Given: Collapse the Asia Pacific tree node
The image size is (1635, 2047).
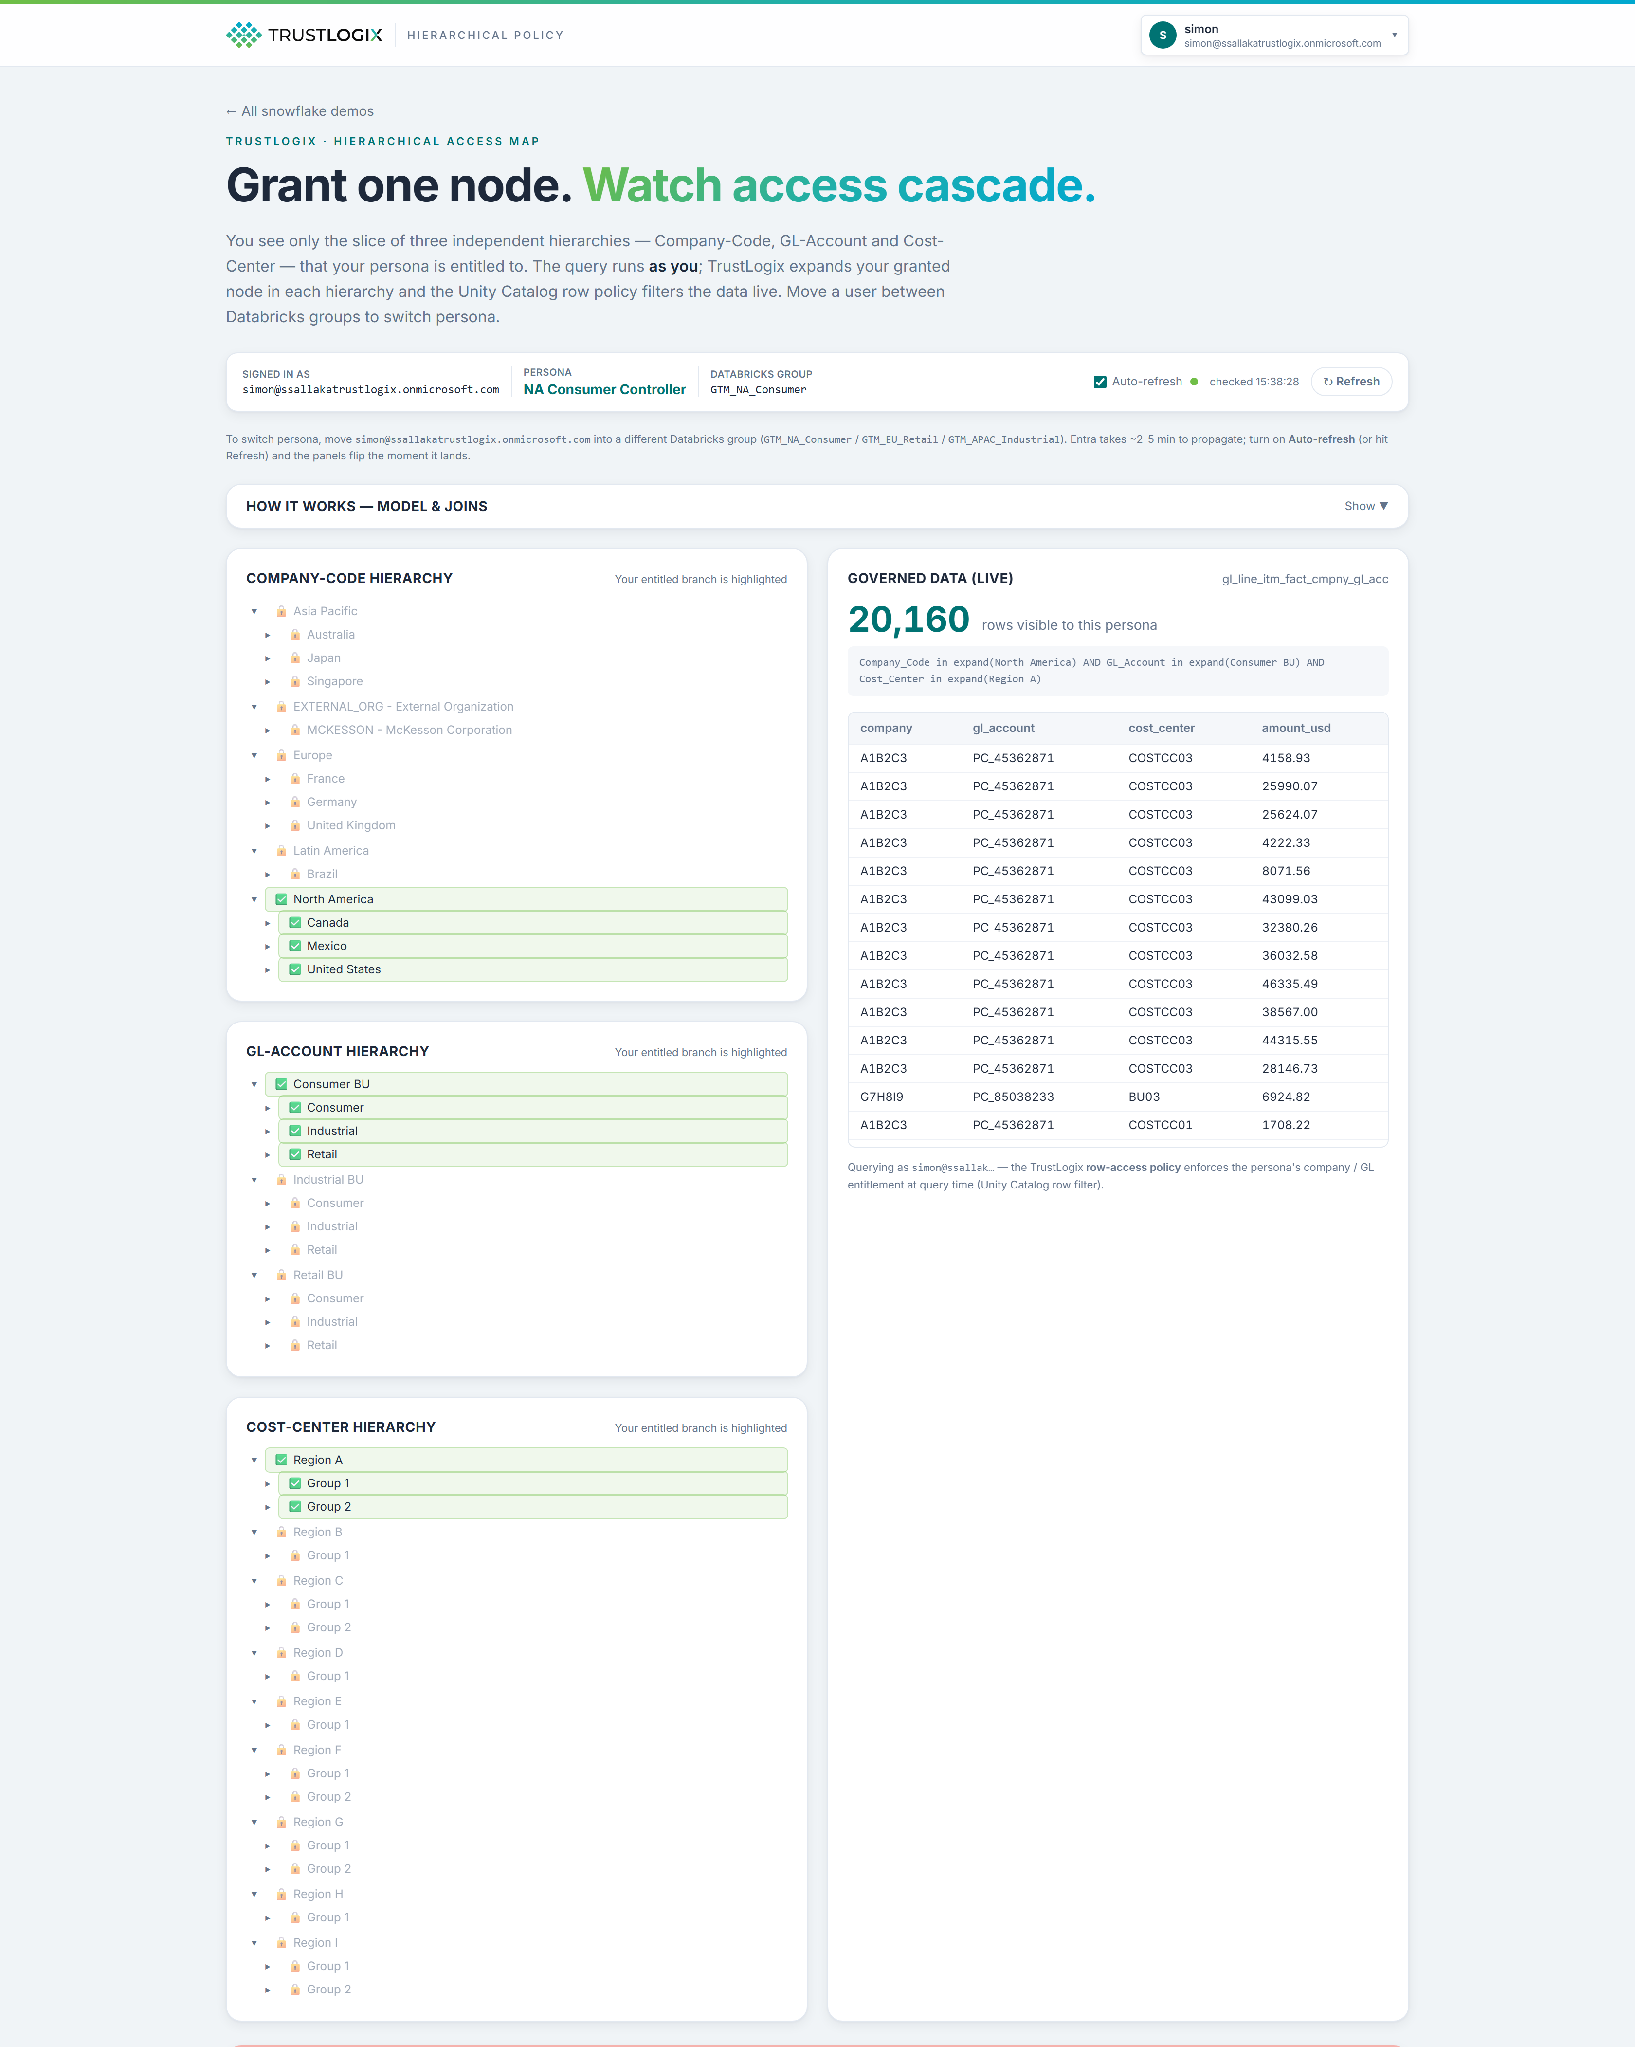Looking at the screenshot, I should tap(254, 611).
